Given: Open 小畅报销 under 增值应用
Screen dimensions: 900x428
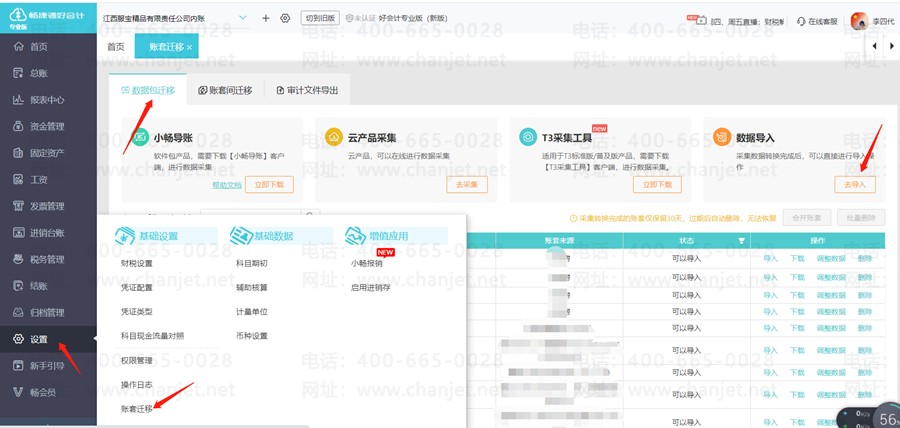Looking at the screenshot, I should click(x=367, y=263).
